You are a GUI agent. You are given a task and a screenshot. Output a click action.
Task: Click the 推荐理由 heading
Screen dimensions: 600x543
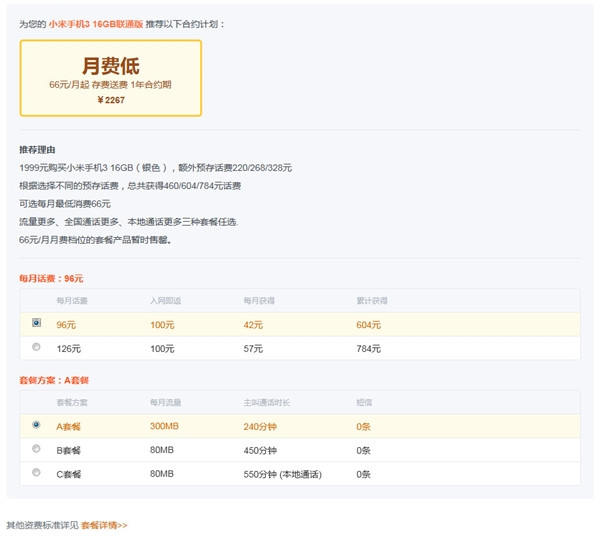[x=36, y=149]
